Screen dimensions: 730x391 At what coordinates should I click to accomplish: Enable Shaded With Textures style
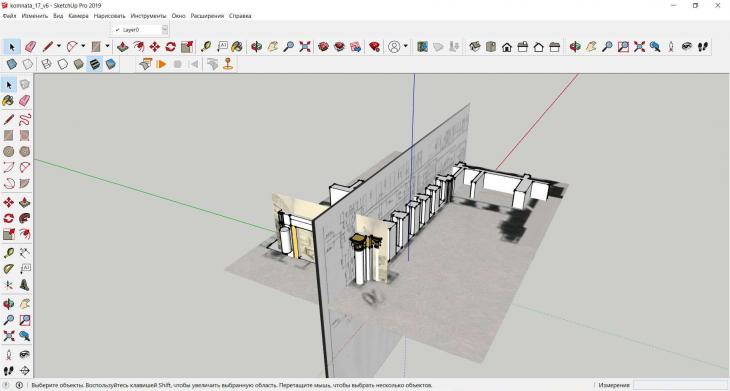coord(95,64)
